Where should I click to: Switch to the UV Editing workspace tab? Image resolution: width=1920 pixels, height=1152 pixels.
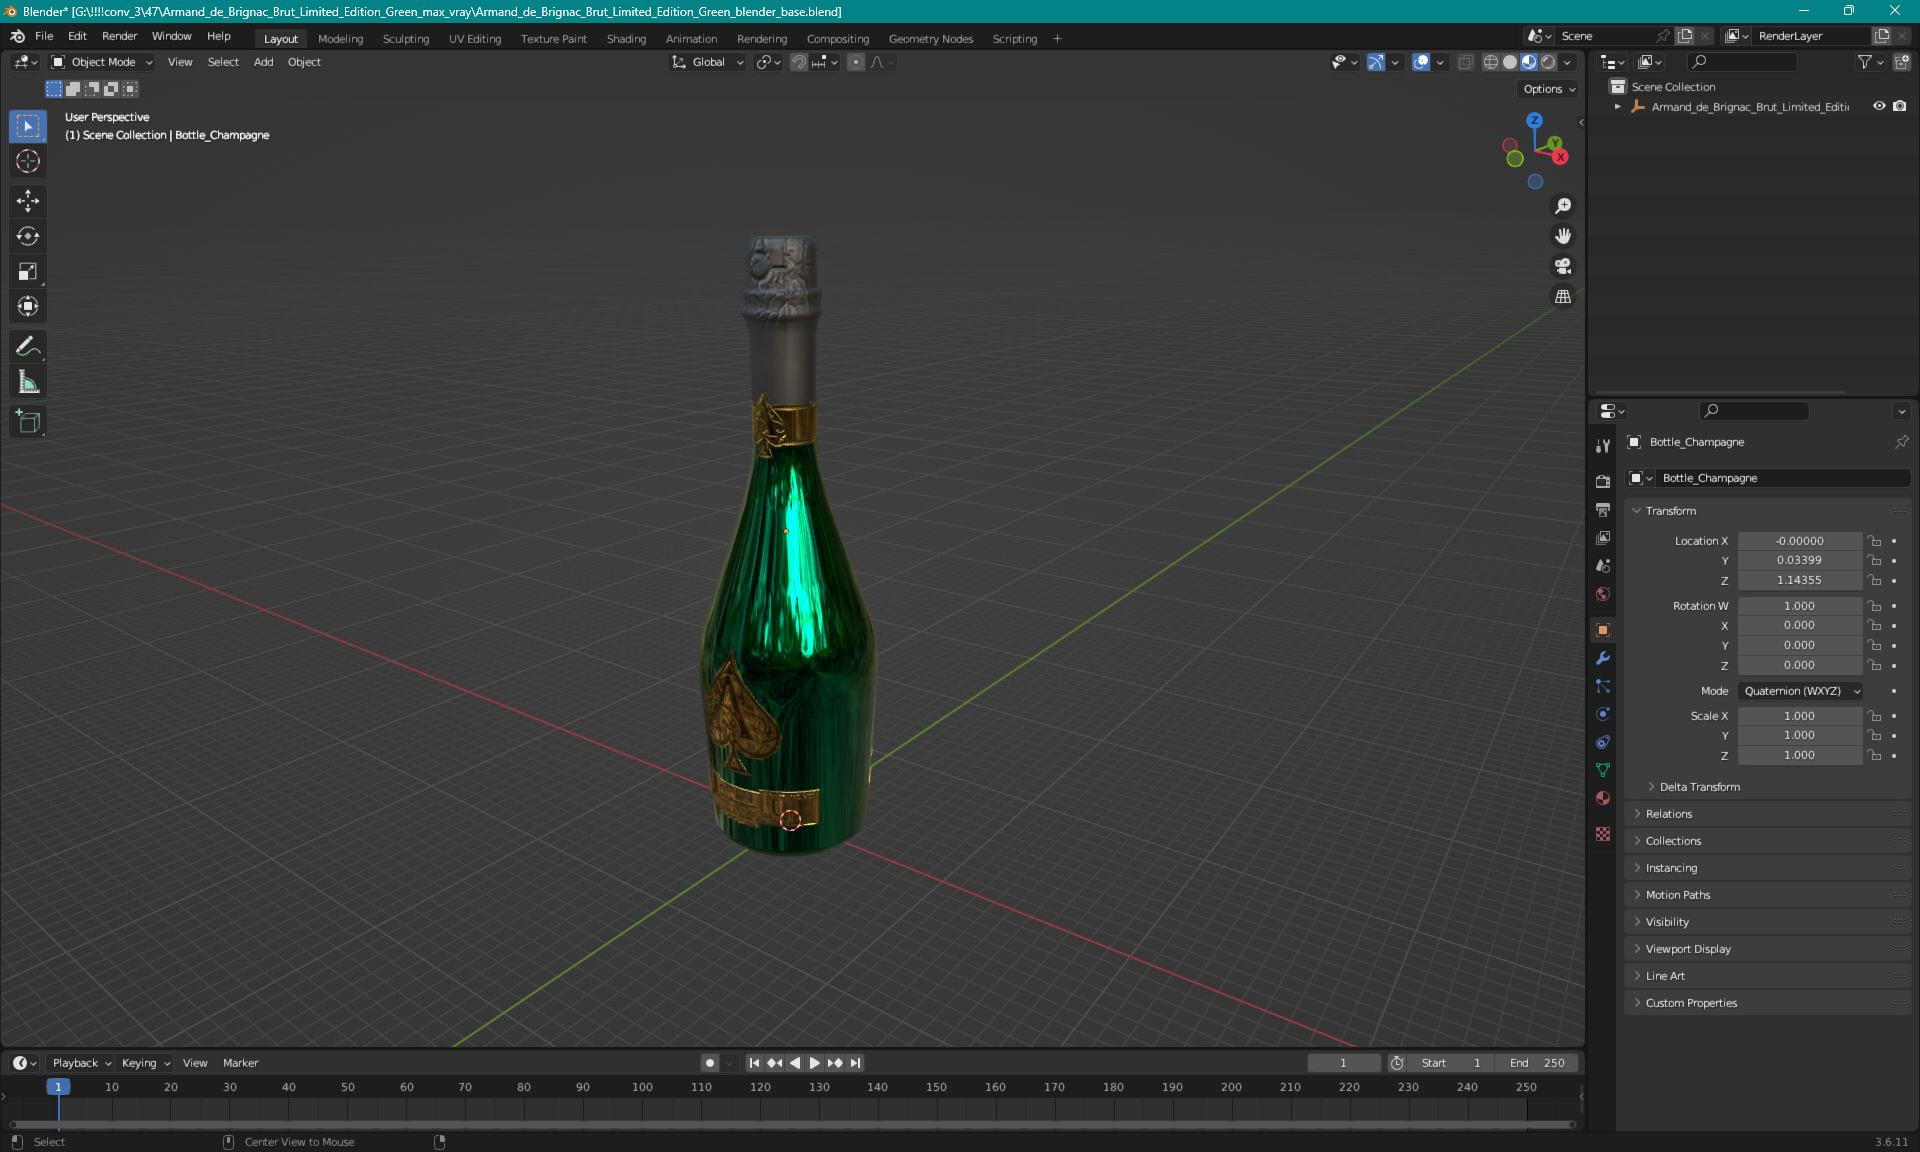[x=475, y=39]
